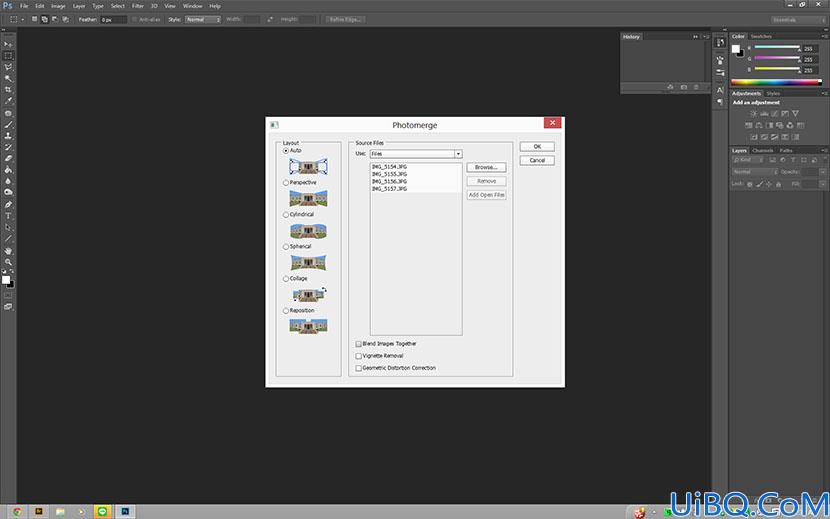The image size is (830, 519).
Task: Select the Reposition layout option
Action: 286,311
